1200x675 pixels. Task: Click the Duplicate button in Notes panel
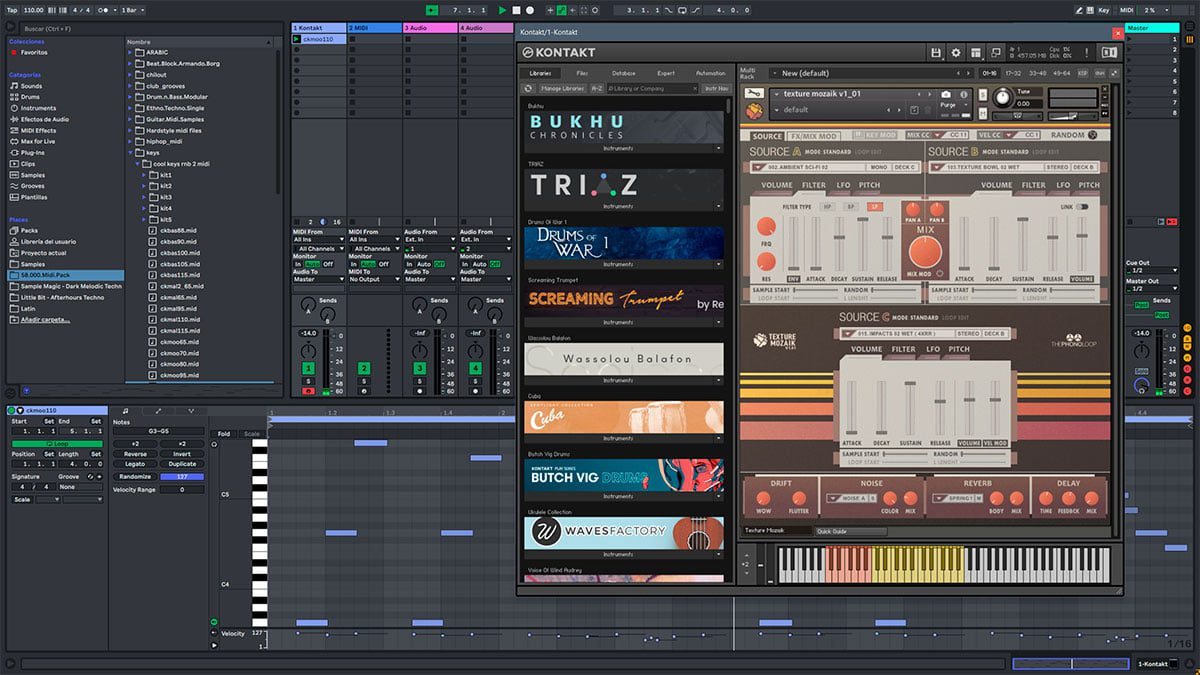[x=182, y=464]
